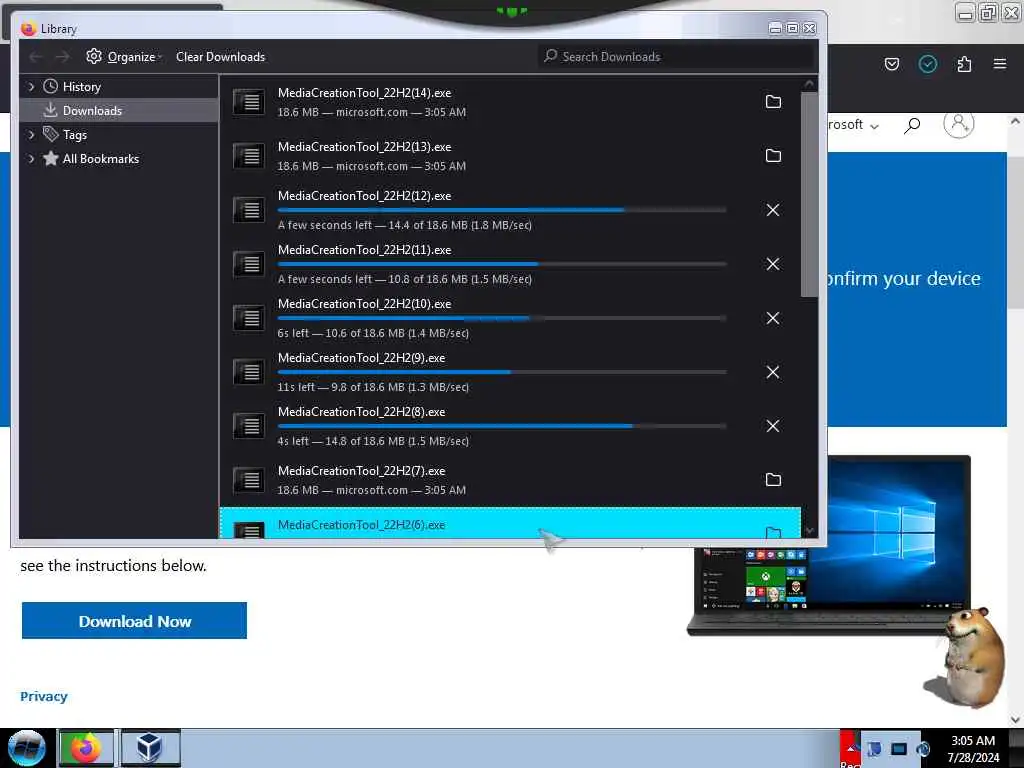Image resolution: width=1024 pixels, height=768 pixels.
Task: Open Firefox hamburger application menu
Action: click(999, 64)
